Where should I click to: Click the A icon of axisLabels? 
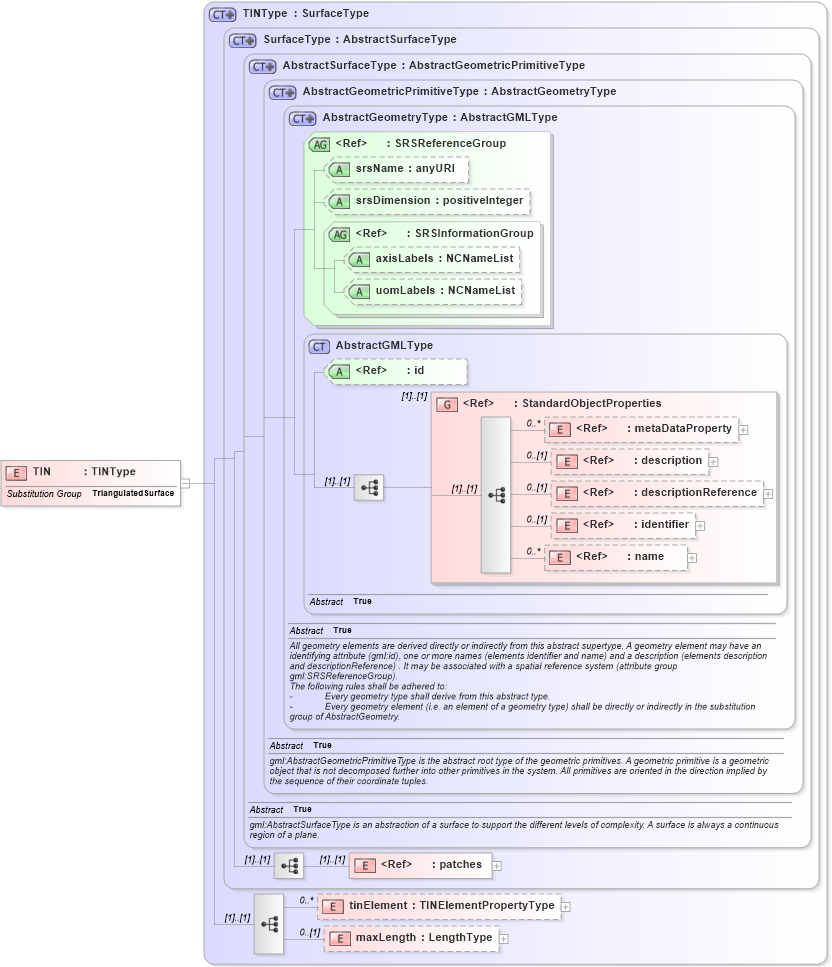point(360,260)
